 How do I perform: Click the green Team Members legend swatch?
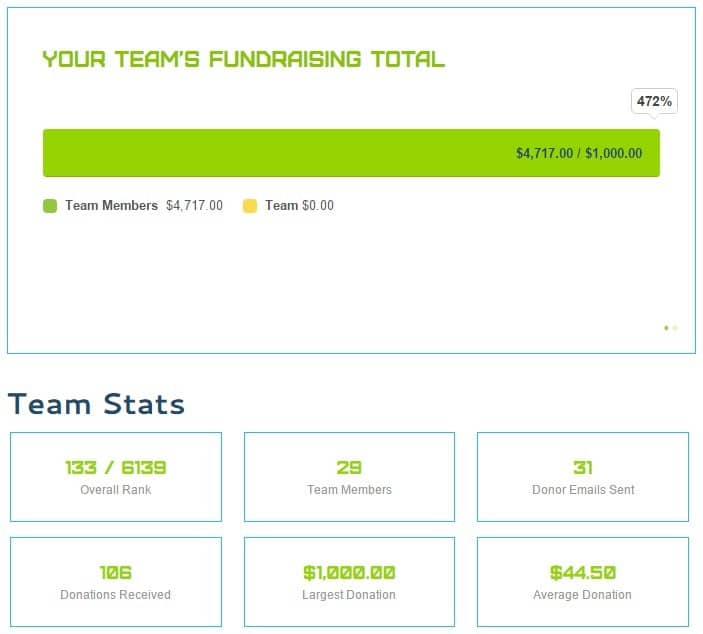(50, 206)
